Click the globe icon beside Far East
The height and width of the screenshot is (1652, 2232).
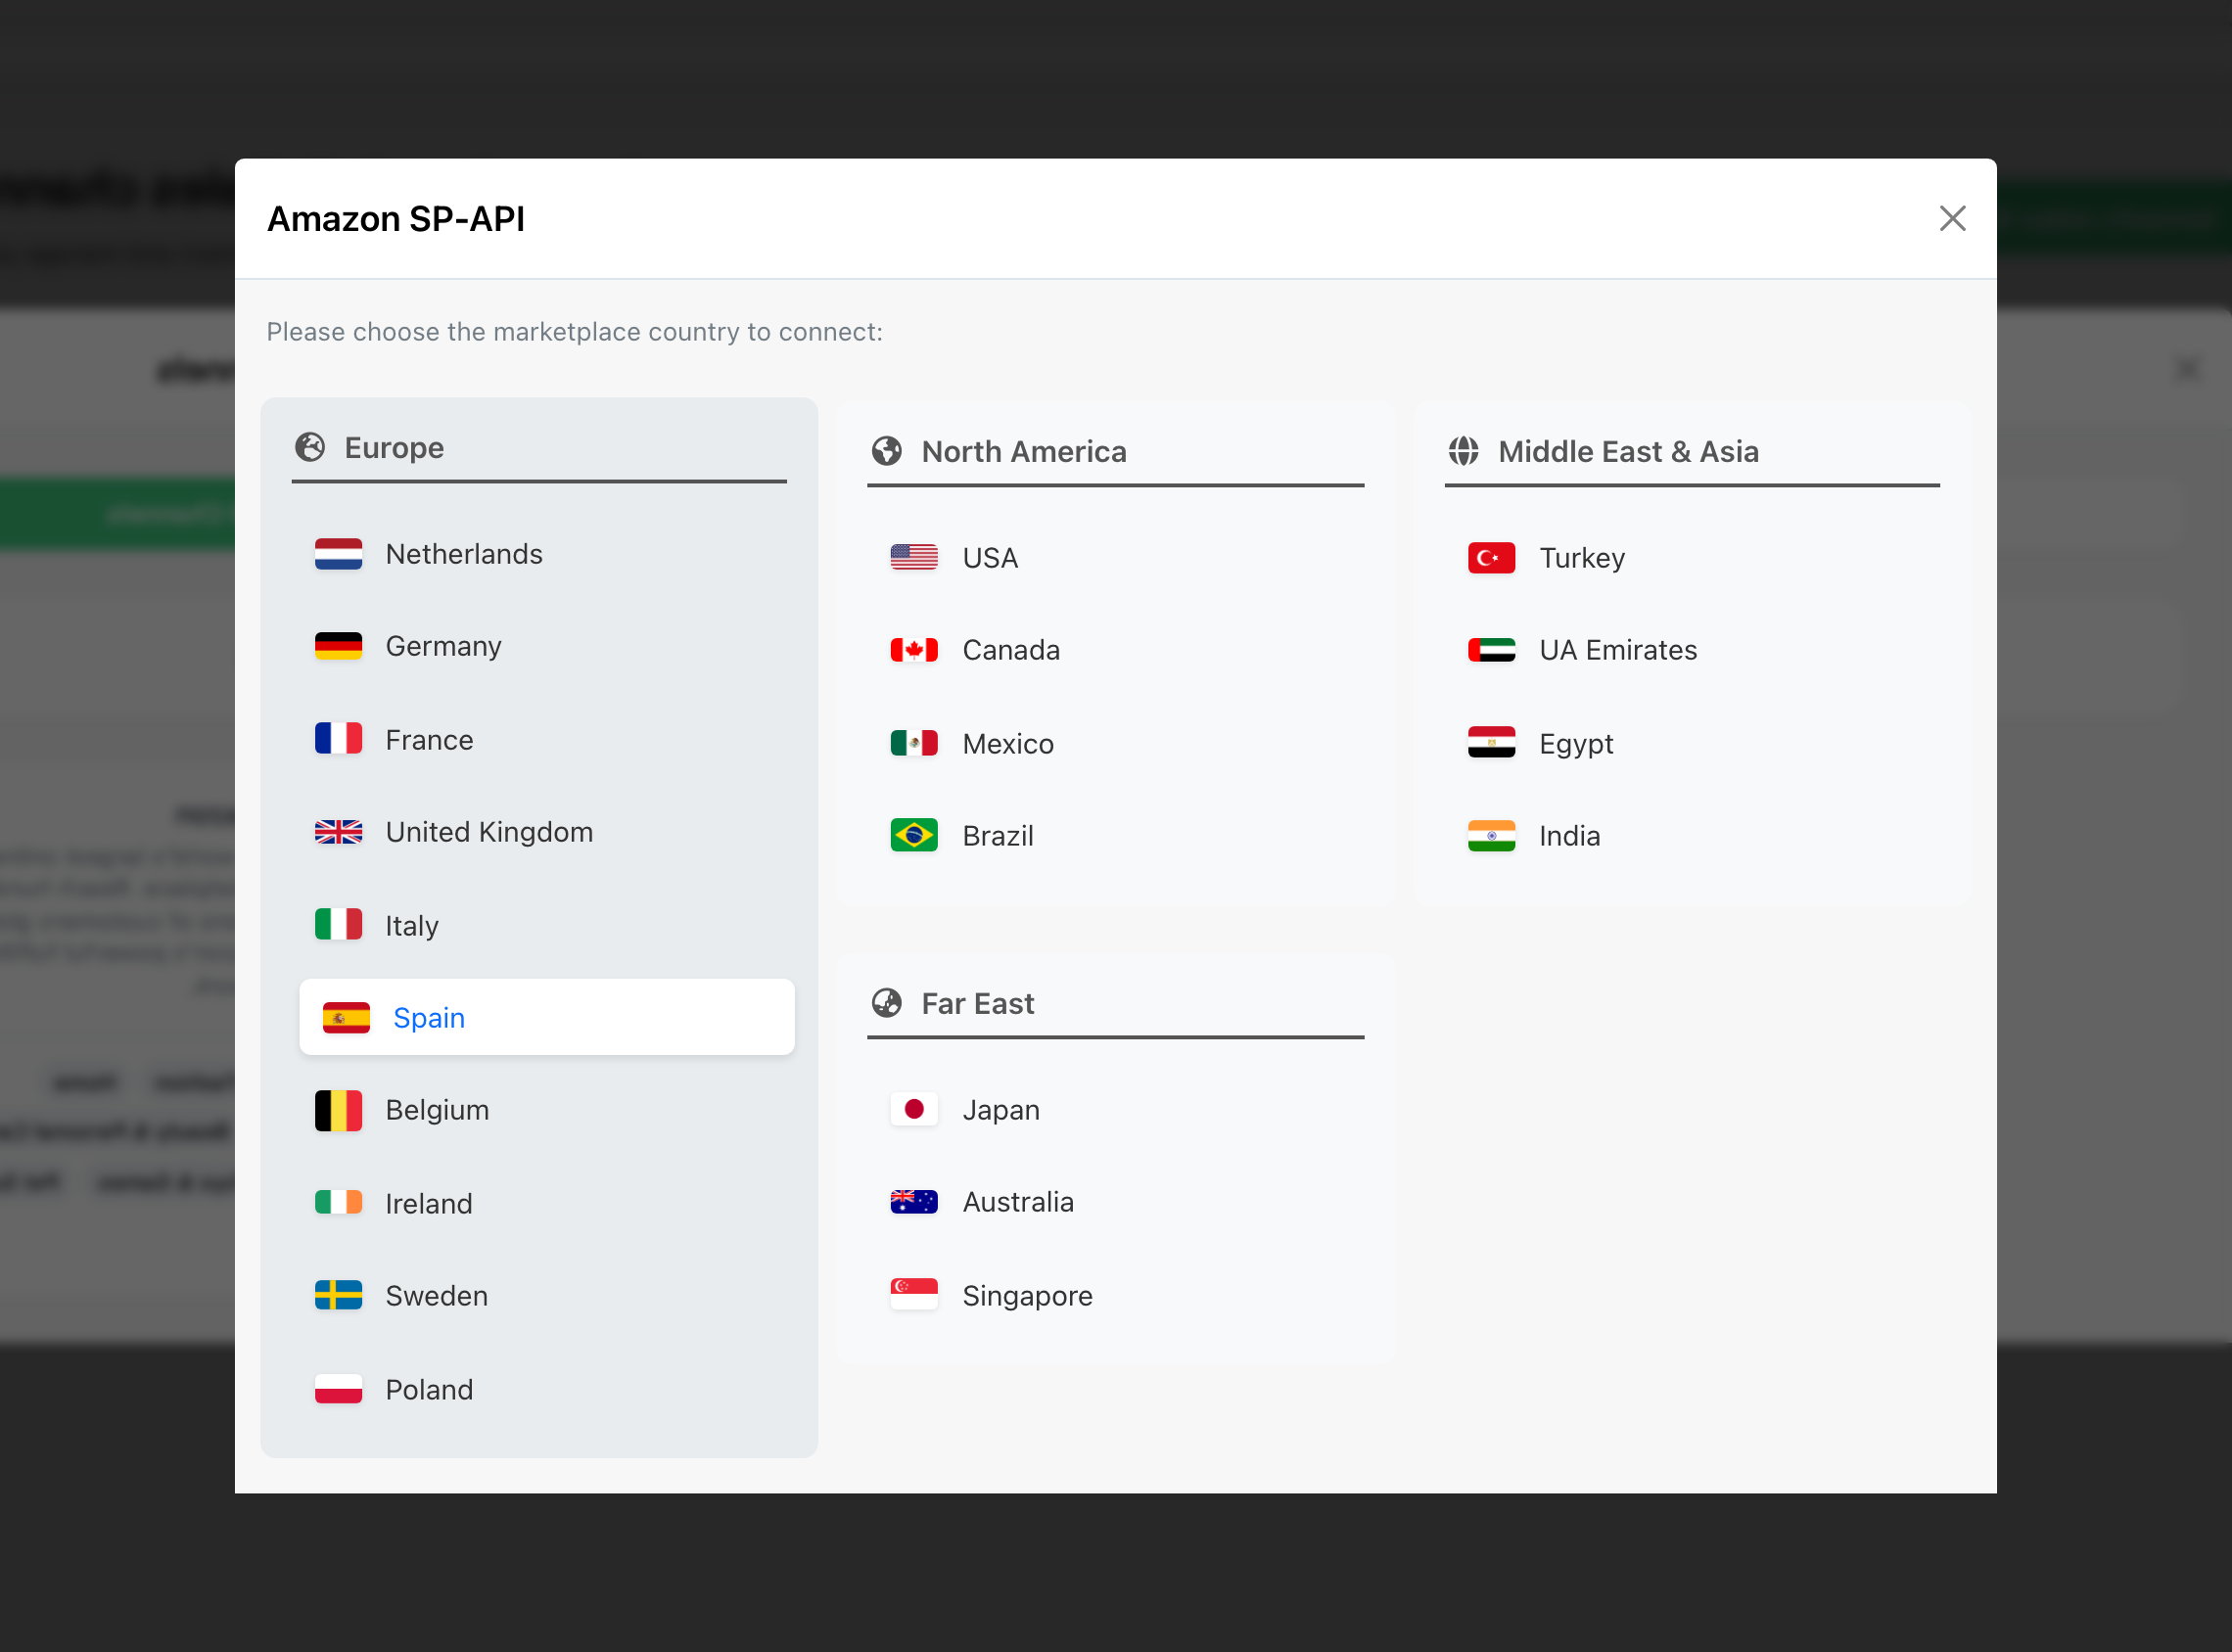(886, 1003)
